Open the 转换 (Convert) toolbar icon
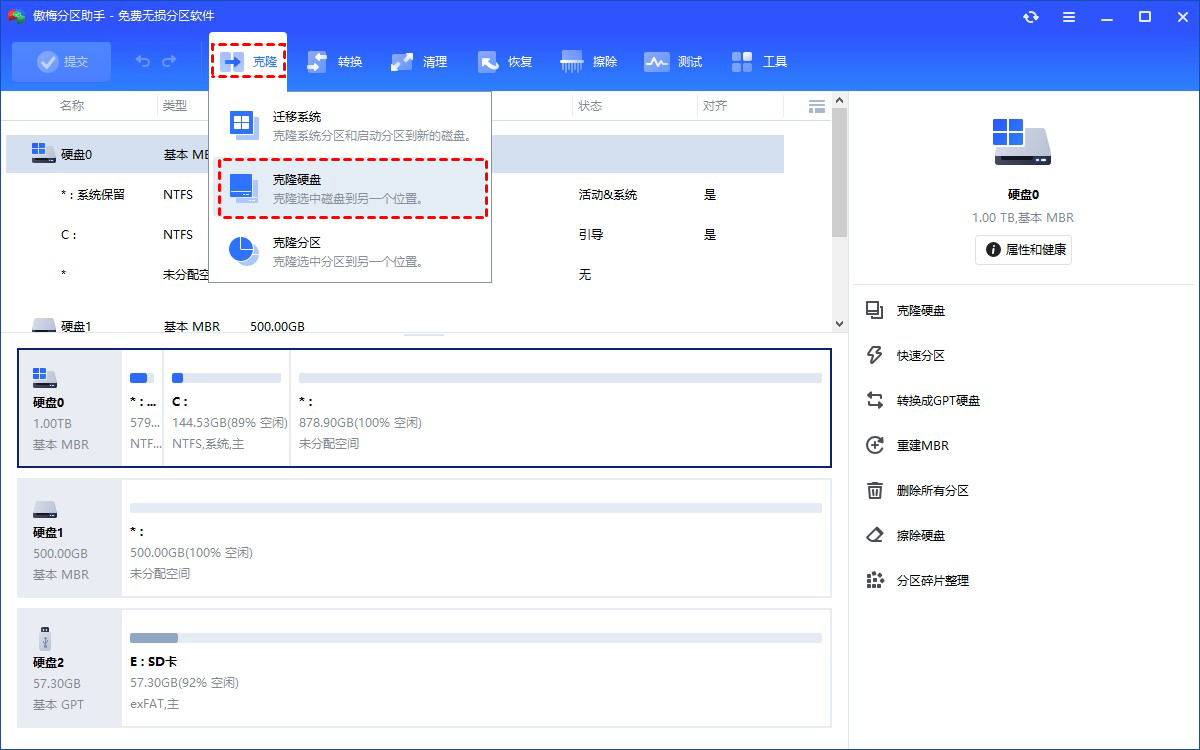Image resolution: width=1200 pixels, height=750 pixels. coord(333,61)
